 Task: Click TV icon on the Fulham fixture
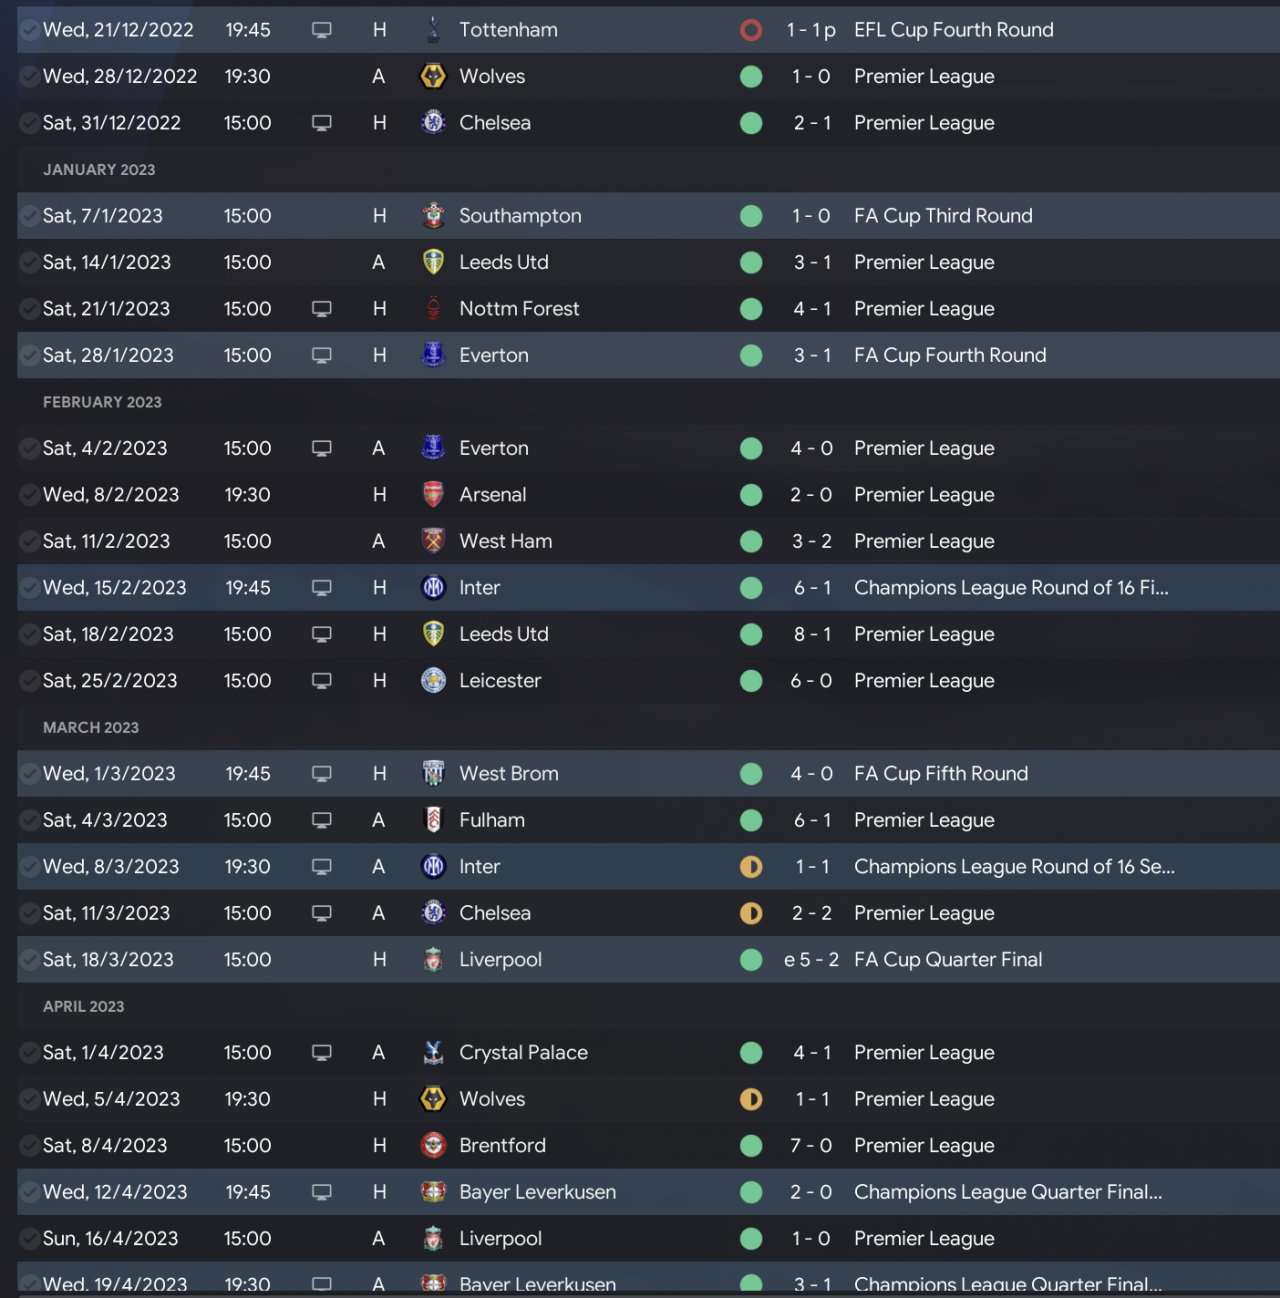click(x=322, y=820)
